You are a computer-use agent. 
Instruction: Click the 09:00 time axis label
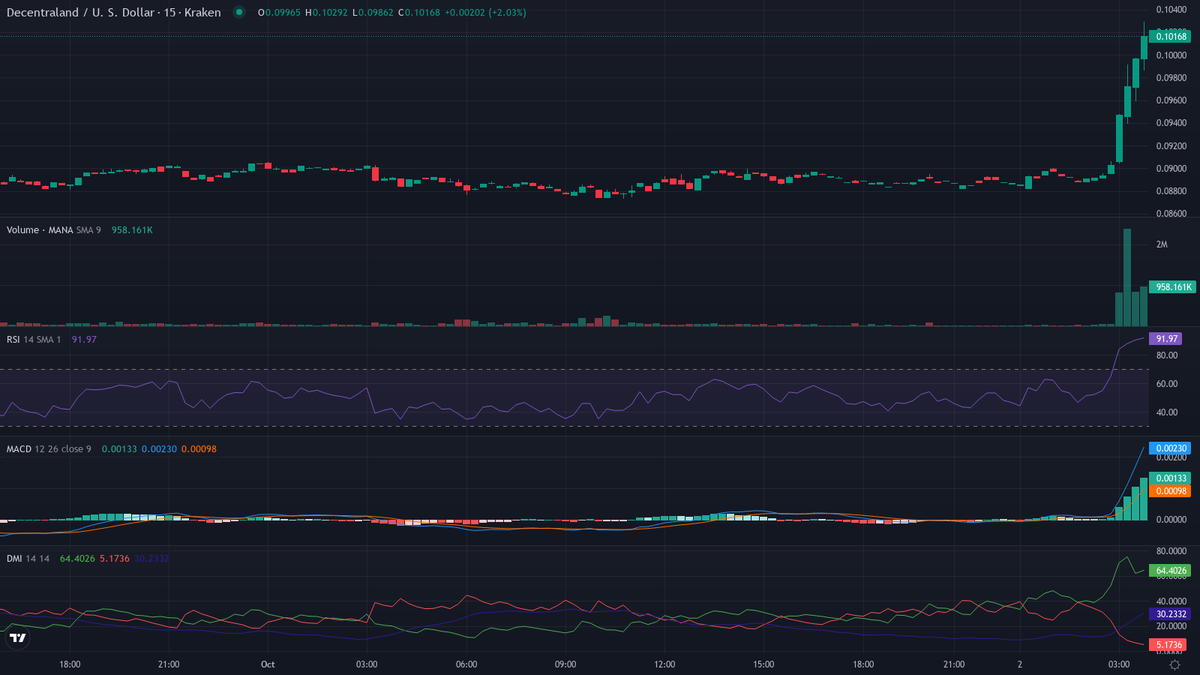click(565, 664)
